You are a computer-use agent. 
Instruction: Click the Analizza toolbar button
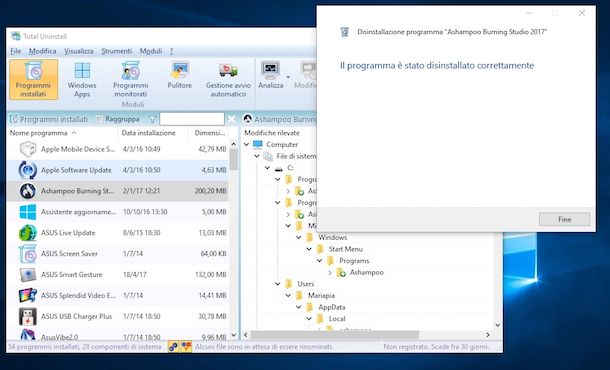pyautogui.click(x=270, y=76)
